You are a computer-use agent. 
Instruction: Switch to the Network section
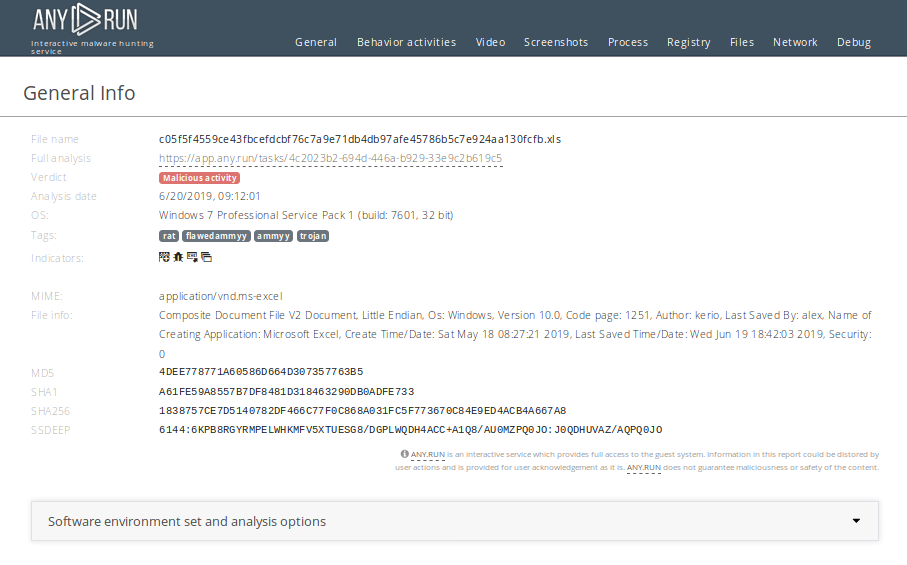pyautogui.click(x=795, y=42)
